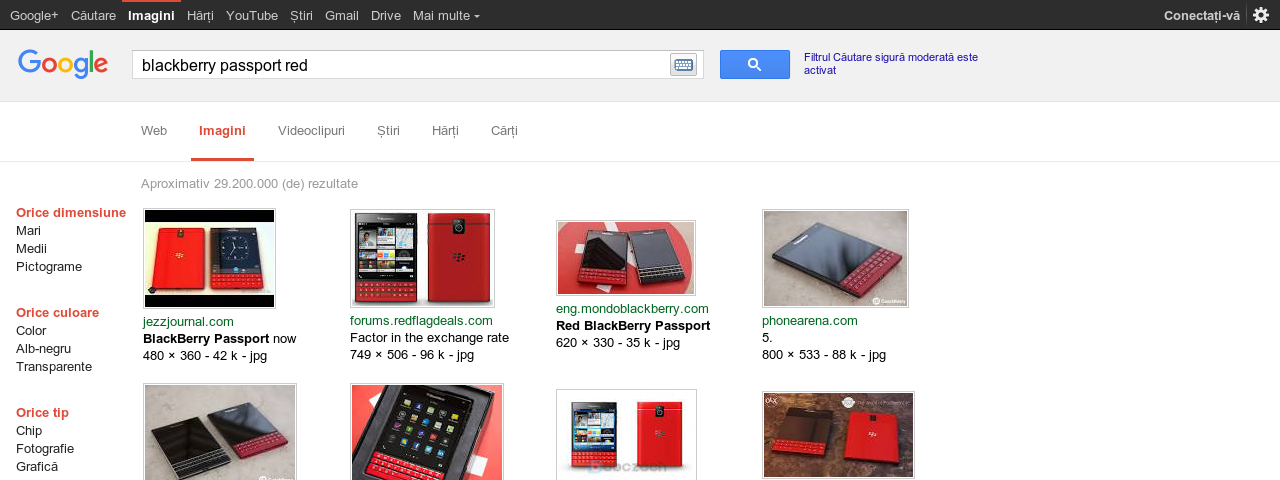This screenshot has height=480, width=1280.
Task: Open YouTube from the top bar
Action: click(252, 15)
